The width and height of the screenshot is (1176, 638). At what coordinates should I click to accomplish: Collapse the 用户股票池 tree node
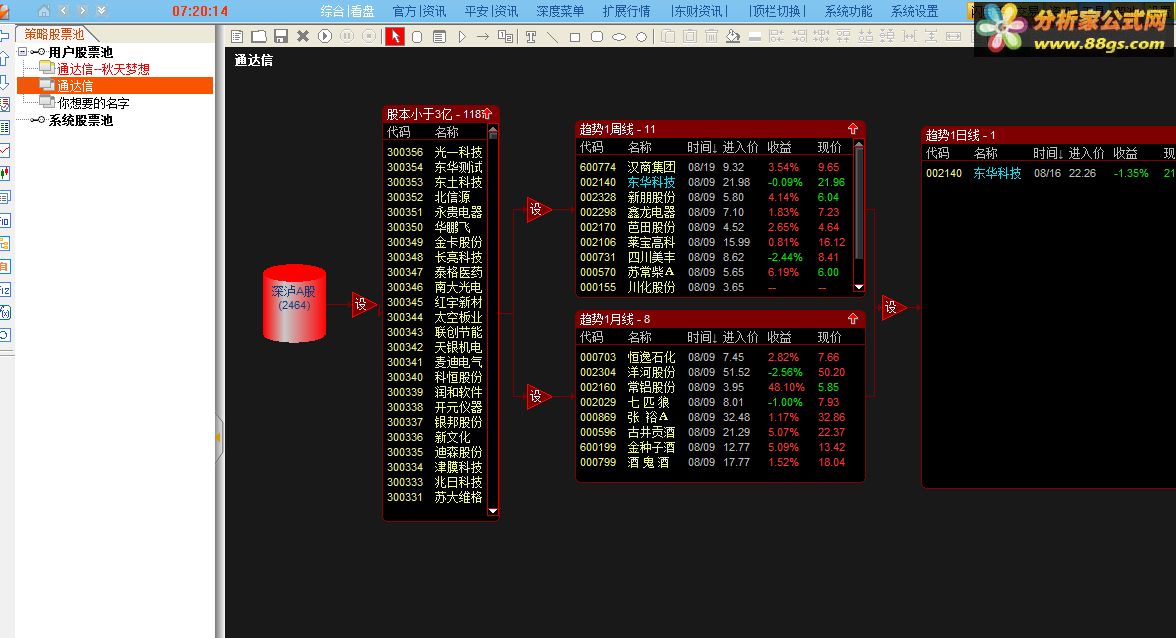(x=22, y=52)
